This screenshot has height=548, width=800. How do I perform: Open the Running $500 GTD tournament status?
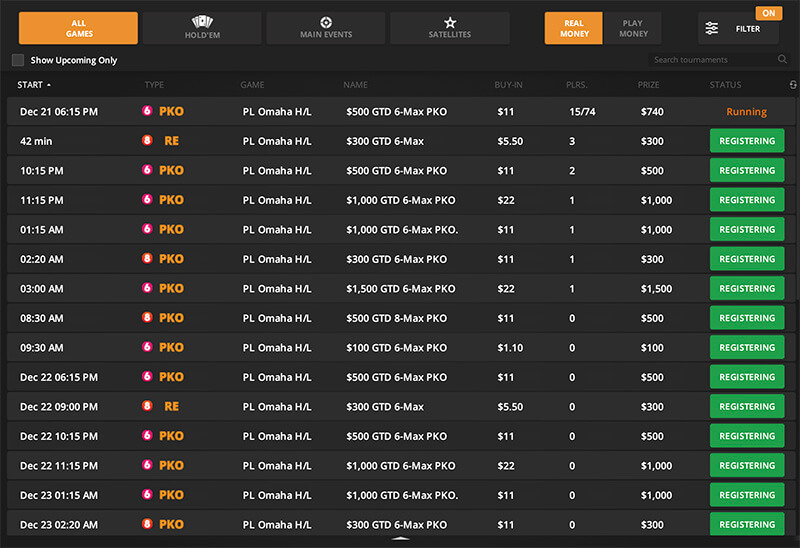pyautogui.click(x=746, y=112)
